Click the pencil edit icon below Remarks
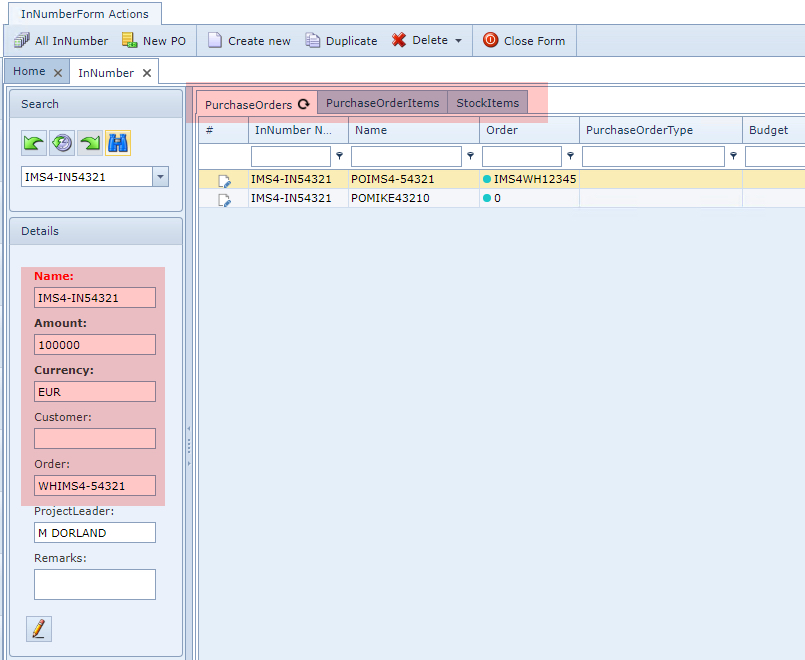 tap(39, 629)
